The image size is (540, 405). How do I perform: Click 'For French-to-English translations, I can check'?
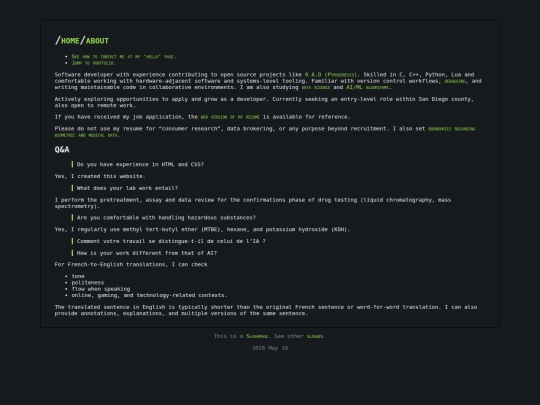[131, 264]
